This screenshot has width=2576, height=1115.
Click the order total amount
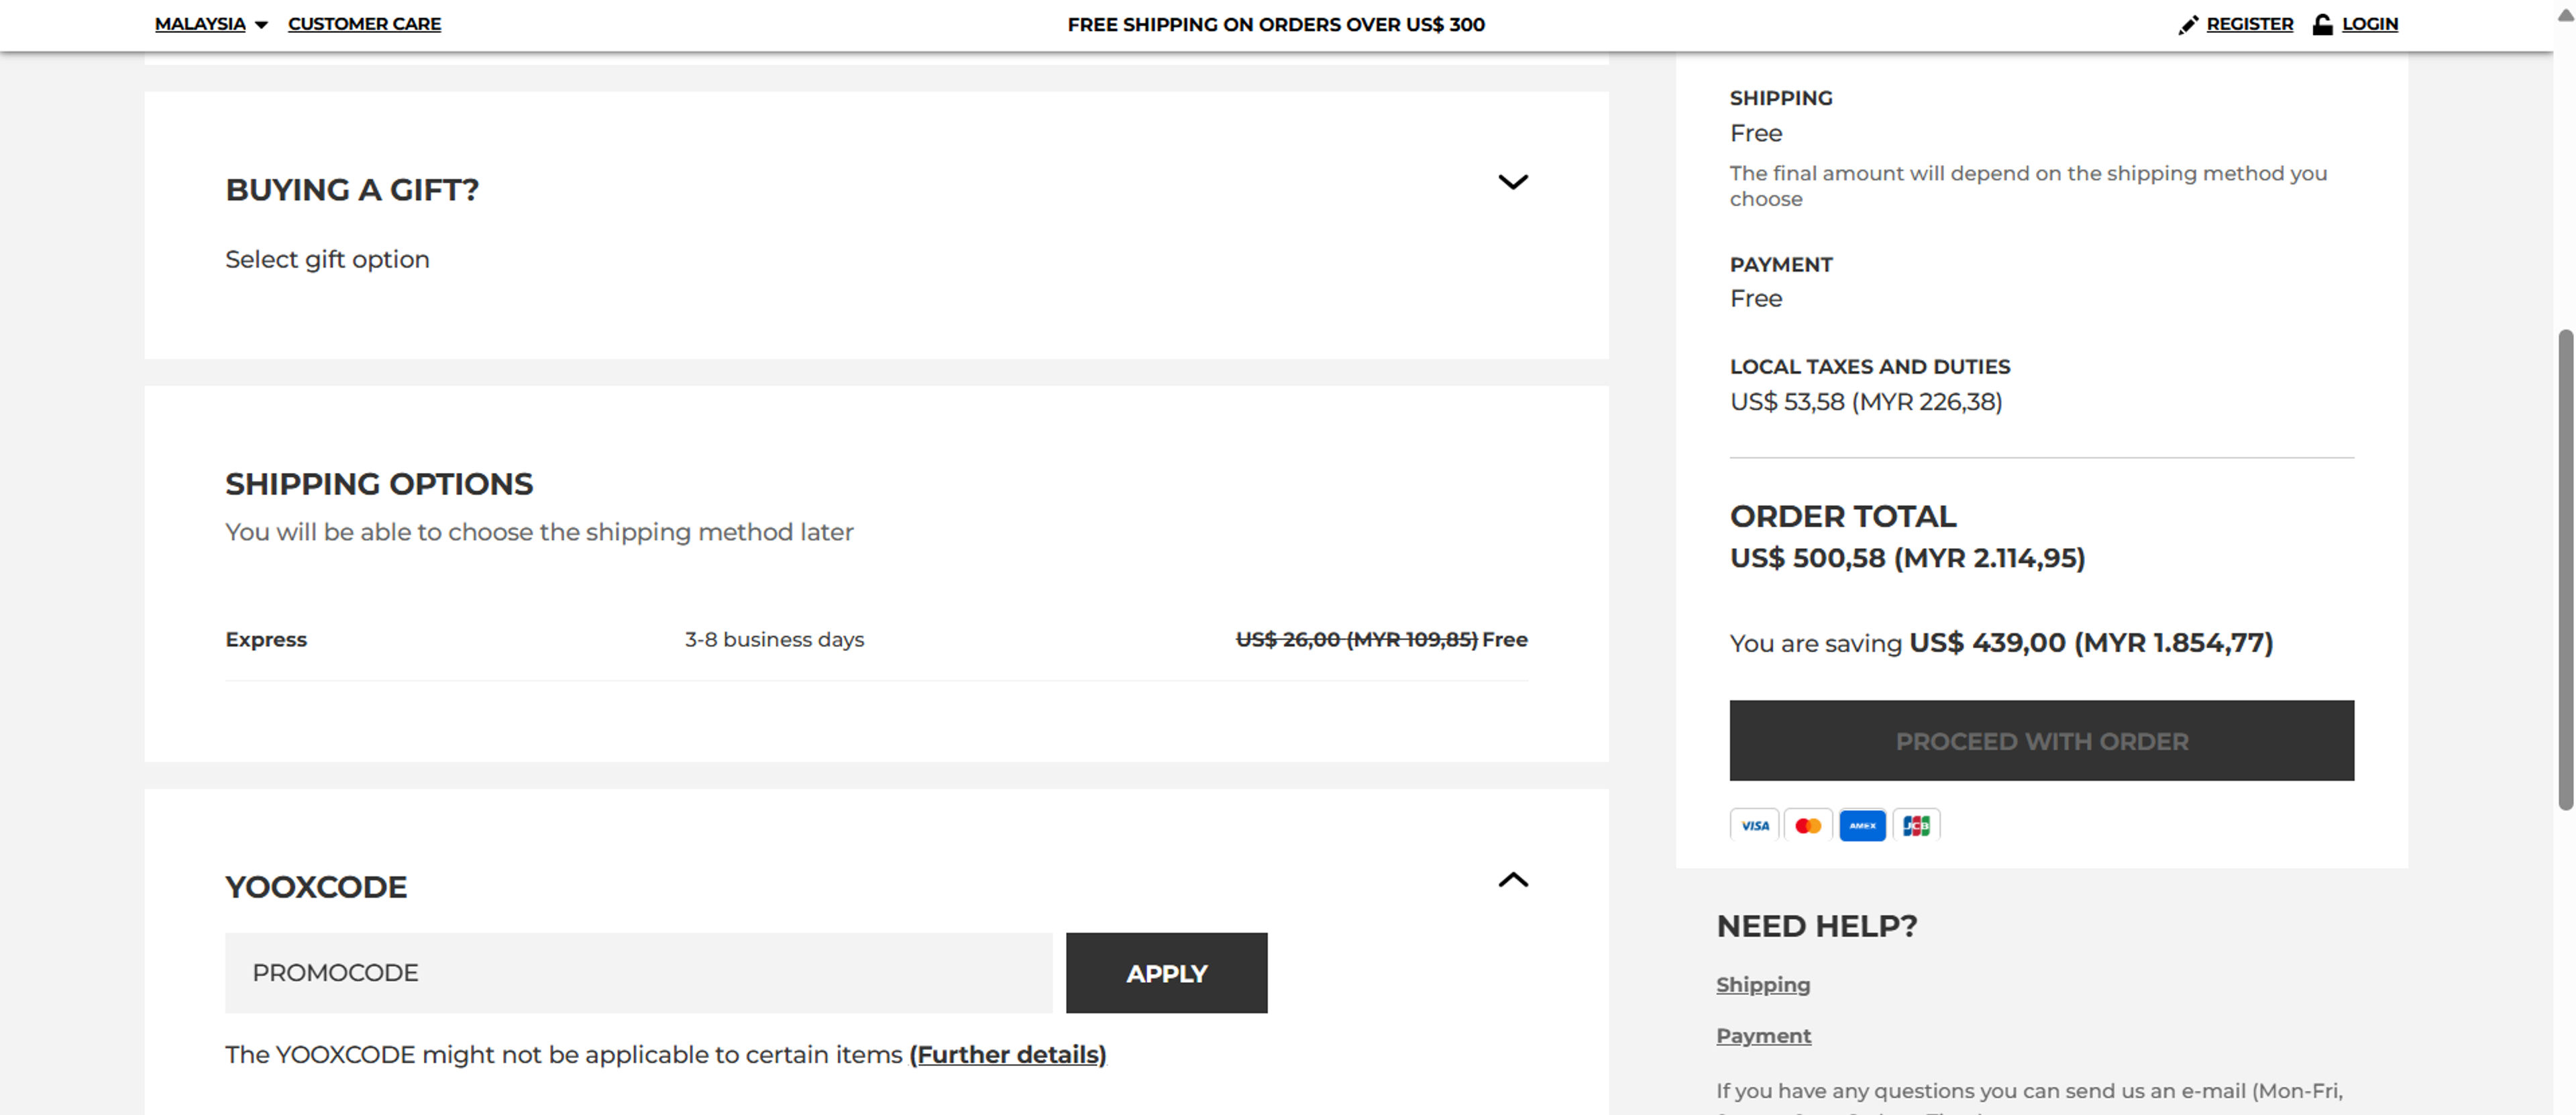pyautogui.click(x=1907, y=558)
